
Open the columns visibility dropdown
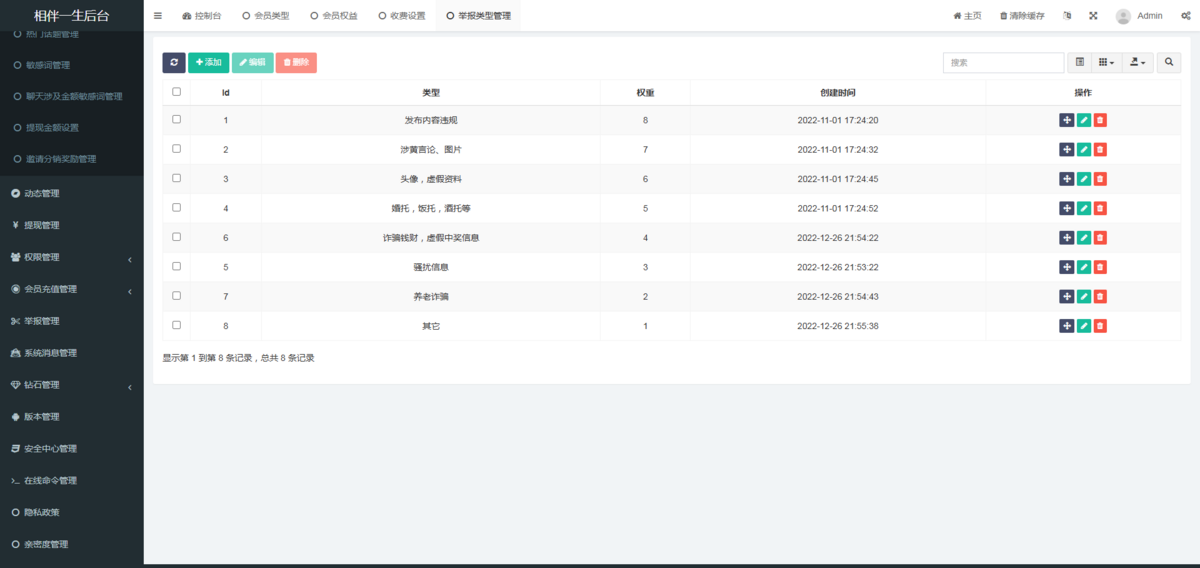point(1106,63)
